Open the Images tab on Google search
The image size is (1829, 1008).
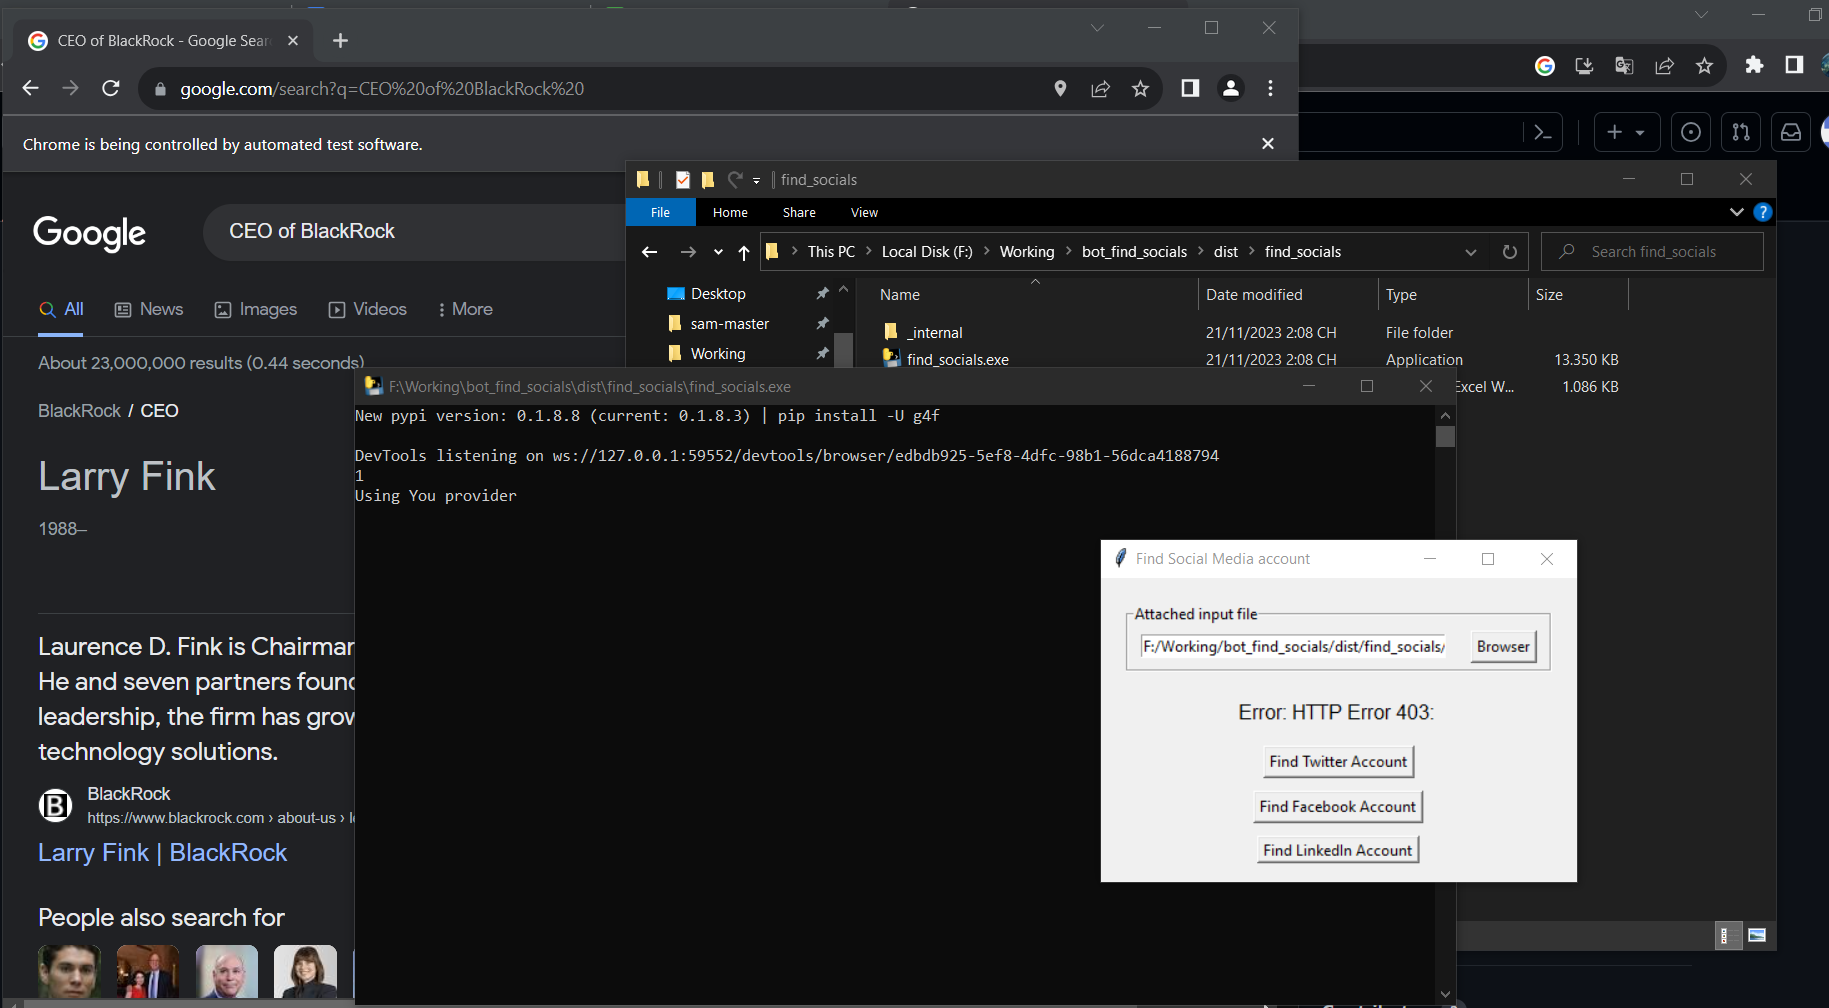click(x=256, y=309)
